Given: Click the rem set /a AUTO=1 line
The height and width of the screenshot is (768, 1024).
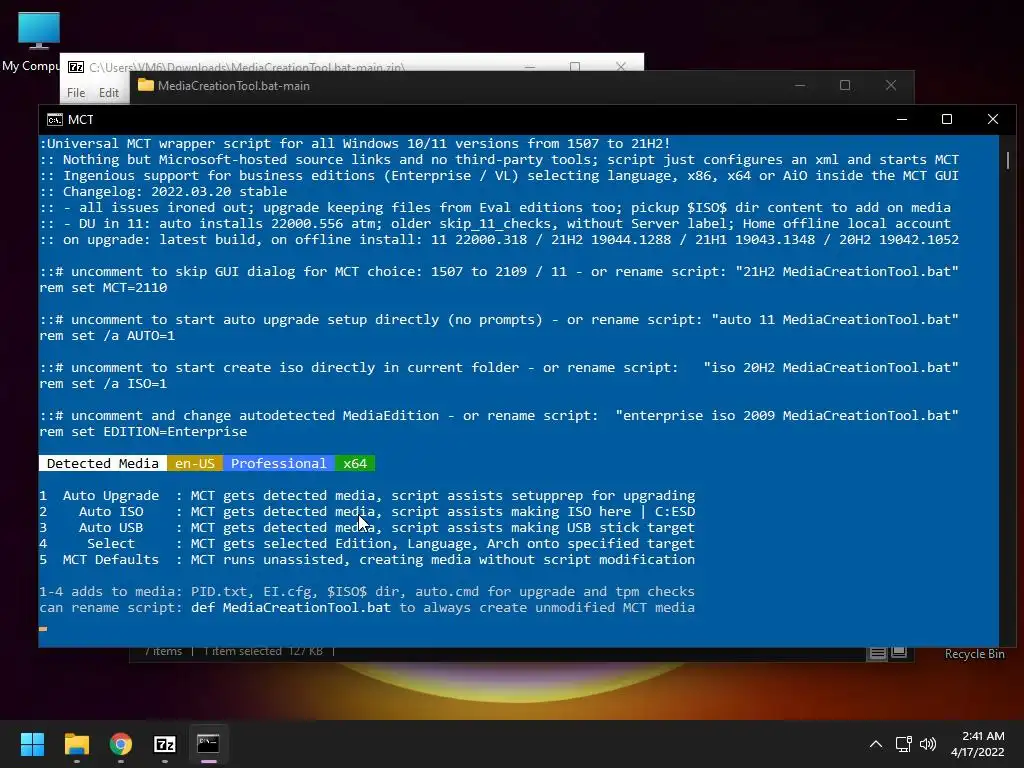Looking at the screenshot, I should coord(107,336).
